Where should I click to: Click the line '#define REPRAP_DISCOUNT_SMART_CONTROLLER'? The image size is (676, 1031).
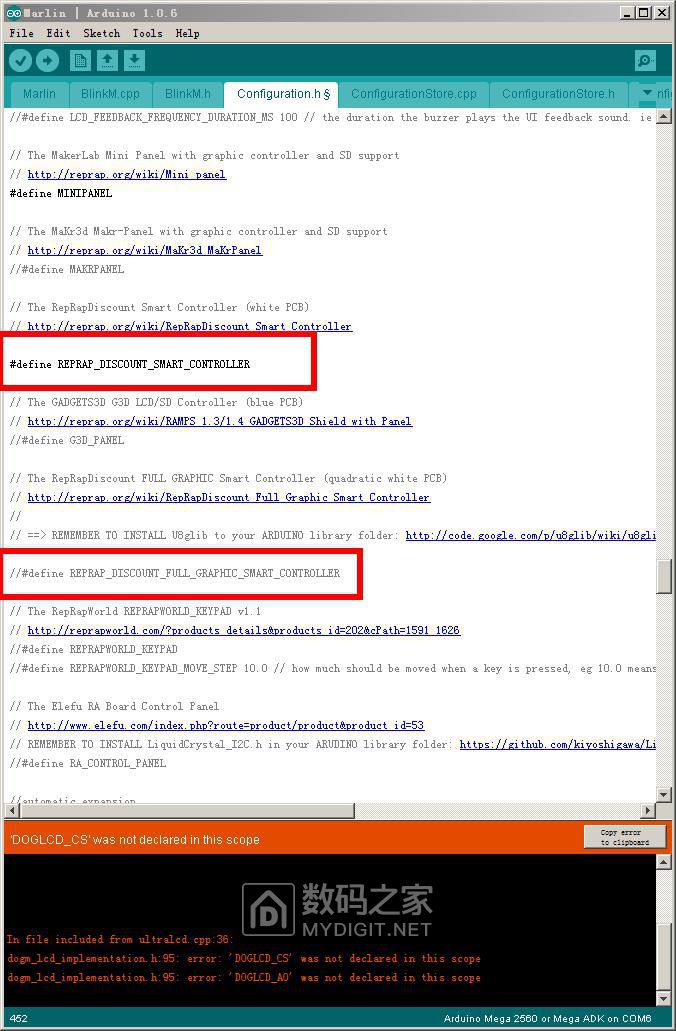pos(130,364)
